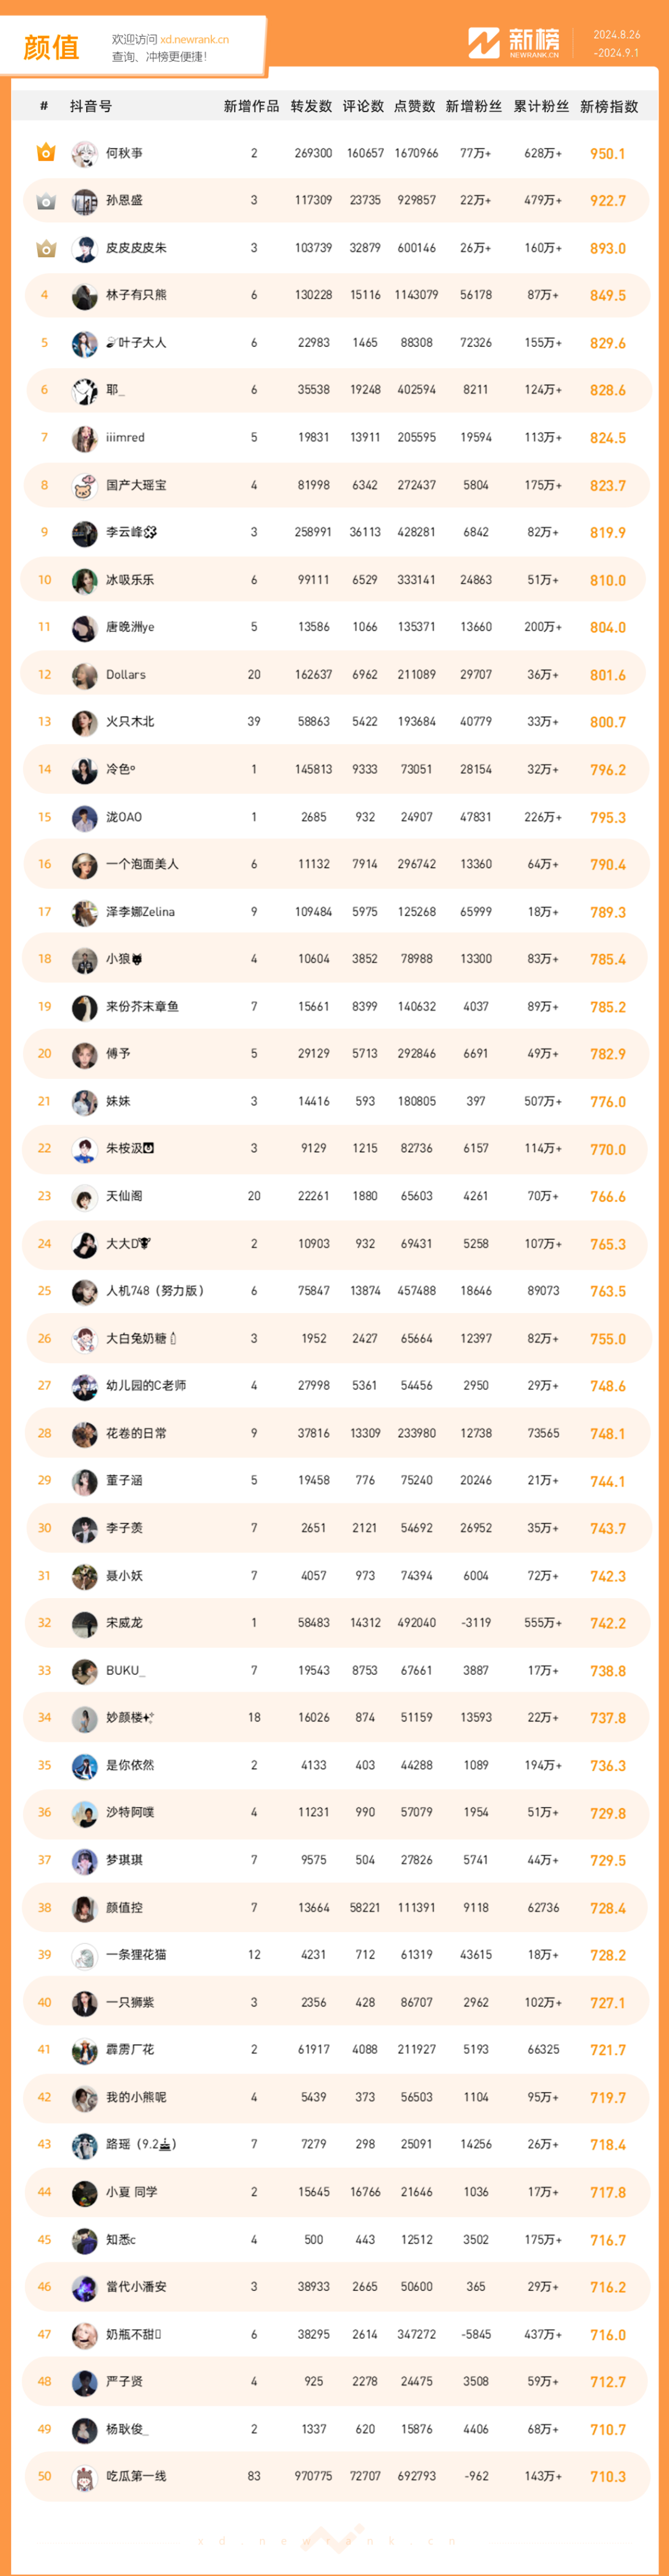Click avatar of 林子有只熊
Image resolution: width=669 pixels, height=2576 pixels.
pyautogui.click(x=84, y=296)
